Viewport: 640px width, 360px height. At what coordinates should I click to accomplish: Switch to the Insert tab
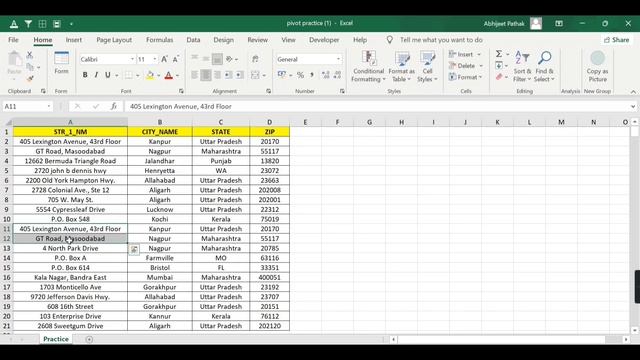pos(73,40)
